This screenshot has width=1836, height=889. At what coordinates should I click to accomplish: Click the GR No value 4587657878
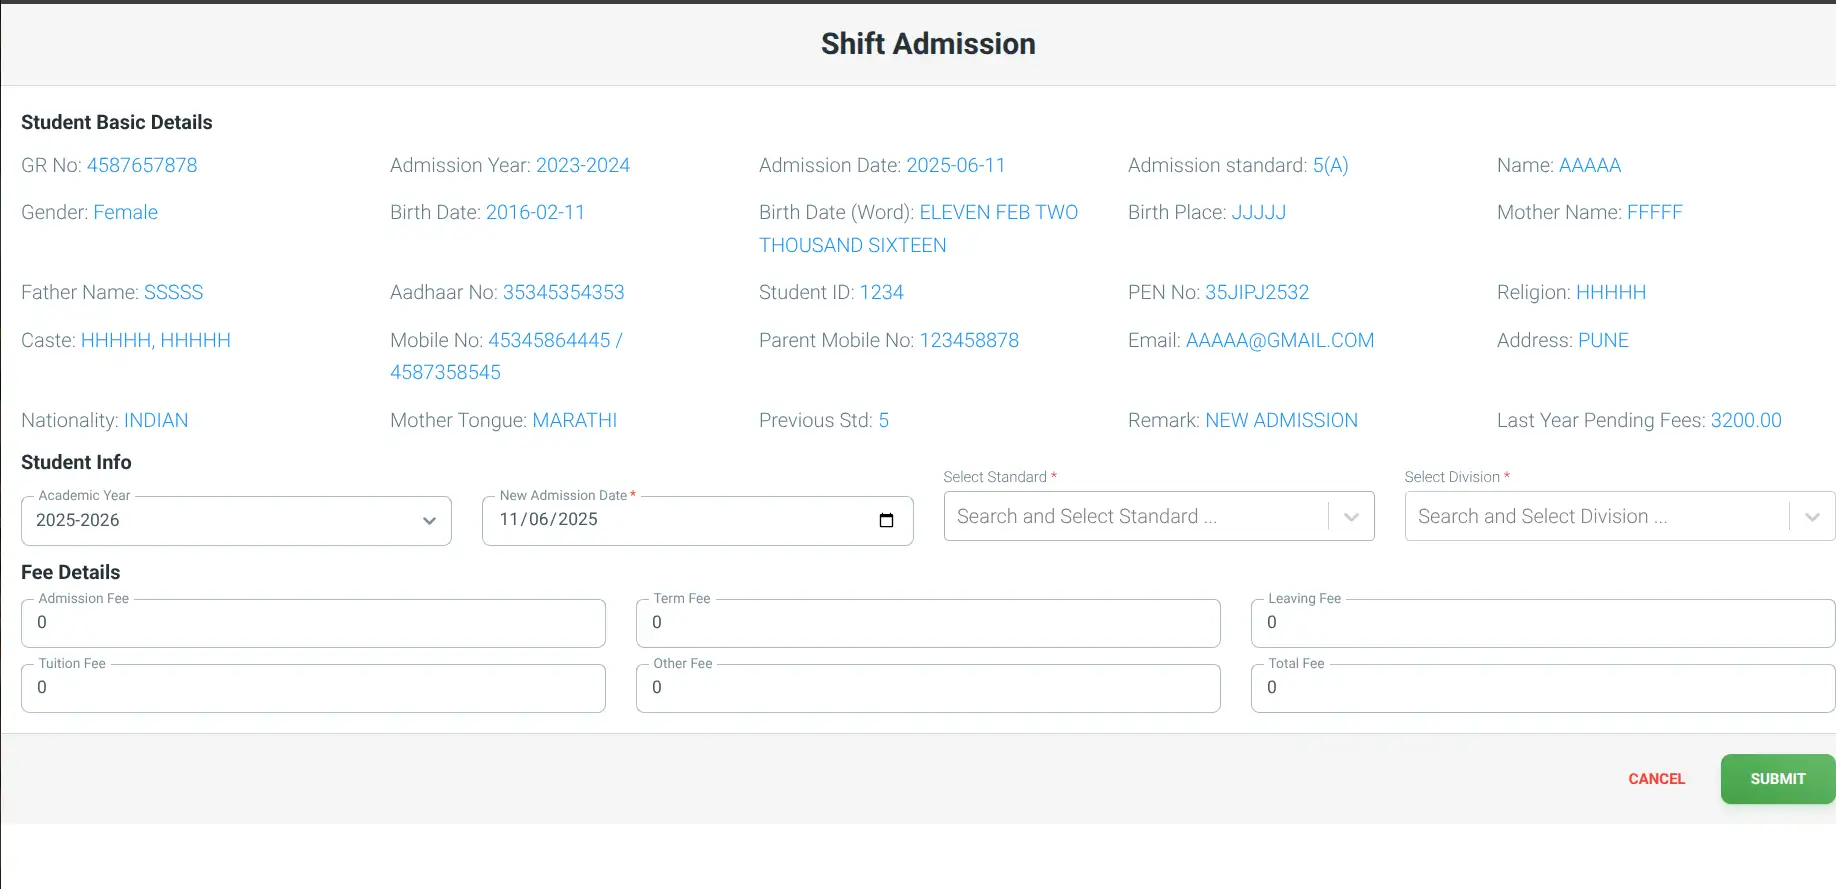click(x=142, y=166)
